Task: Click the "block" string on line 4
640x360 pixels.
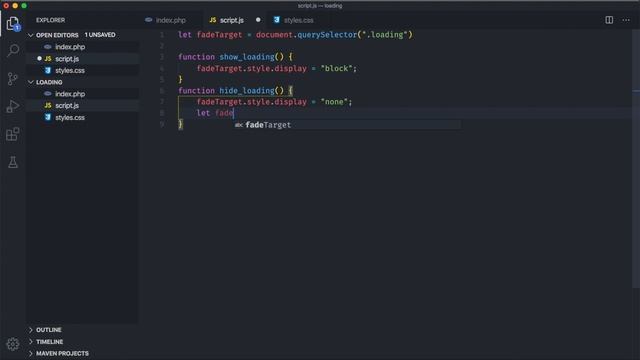Action: point(337,69)
